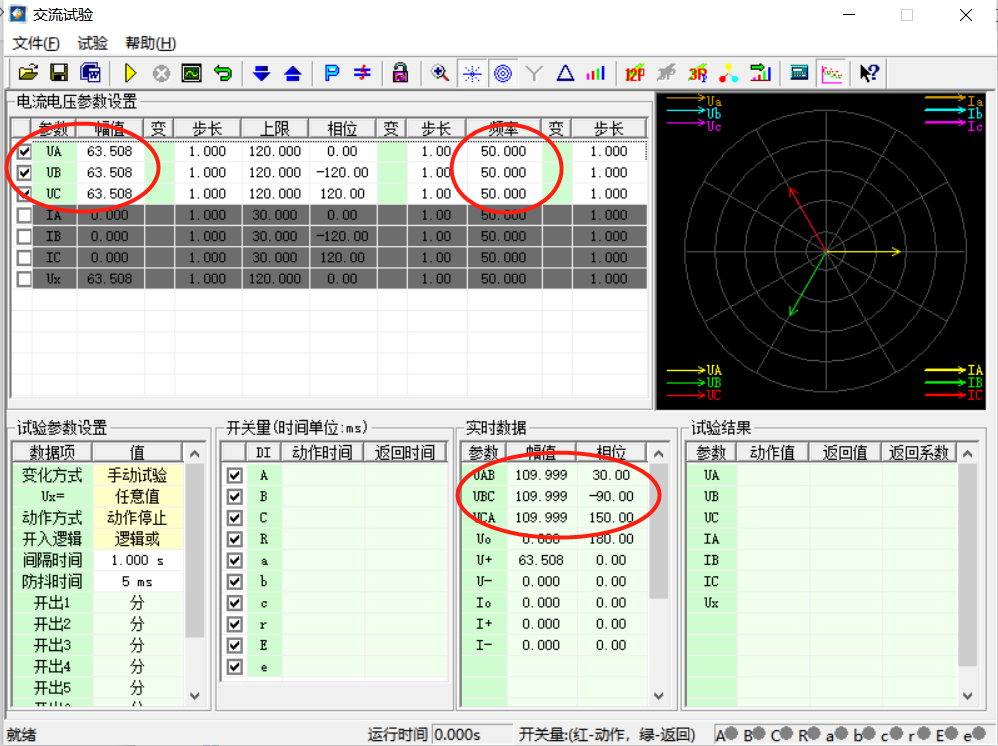
Task: Open the 动作方式 value showing 动作停止
Action: pyautogui.click(x=136, y=518)
